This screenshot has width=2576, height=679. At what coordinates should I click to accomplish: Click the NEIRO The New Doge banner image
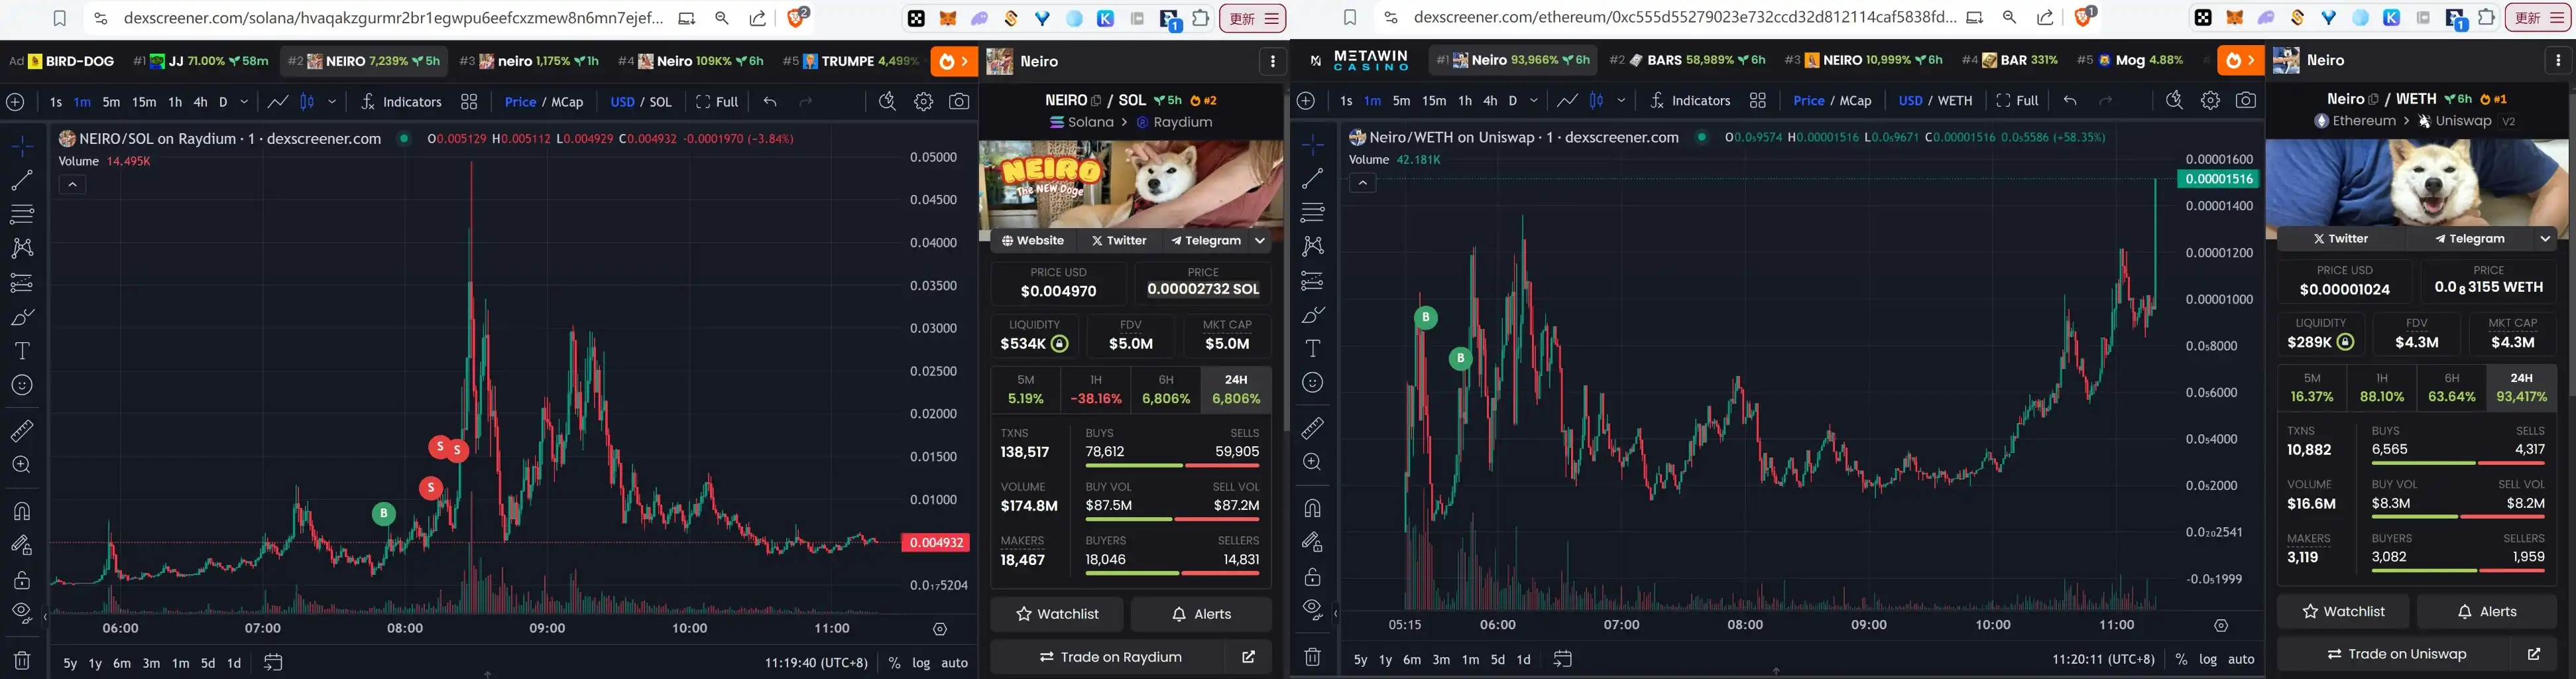click(1130, 185)
